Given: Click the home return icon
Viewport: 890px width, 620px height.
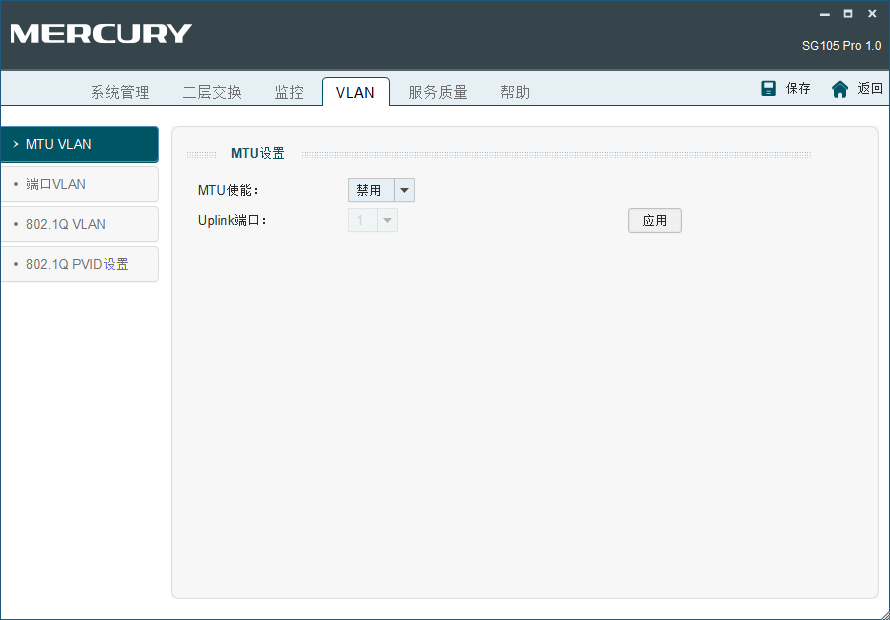Looking at the screenshot, I should (840, 89).
